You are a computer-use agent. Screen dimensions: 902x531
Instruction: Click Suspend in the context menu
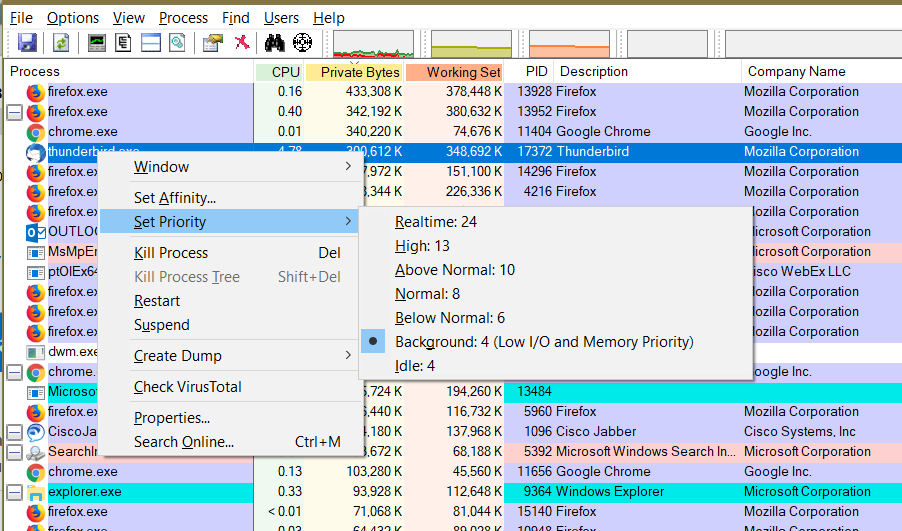tap(162, 325)
